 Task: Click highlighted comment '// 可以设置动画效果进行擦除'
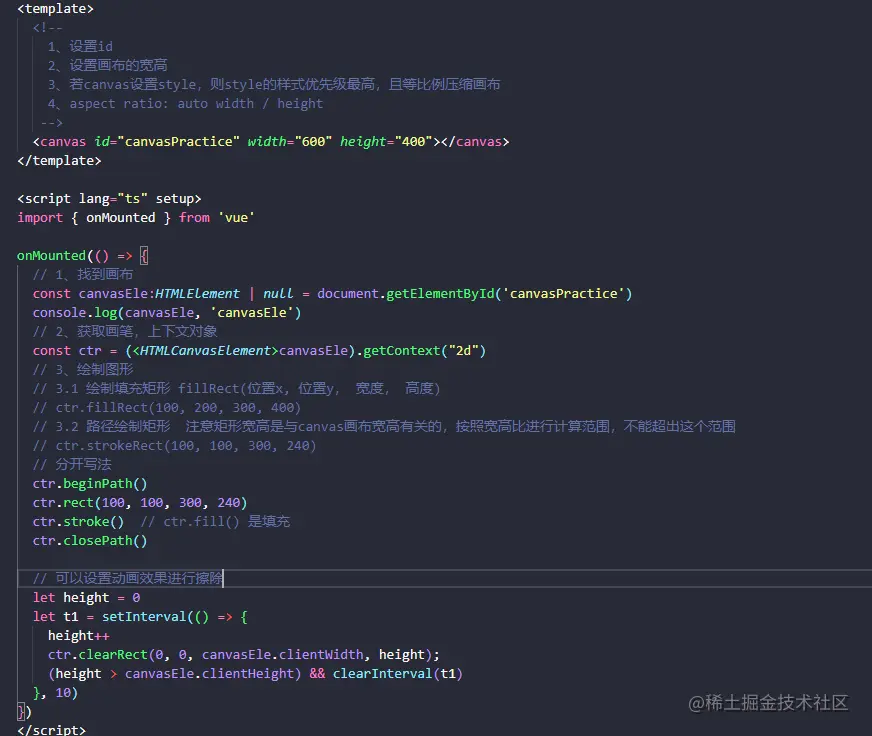point(127,579)
